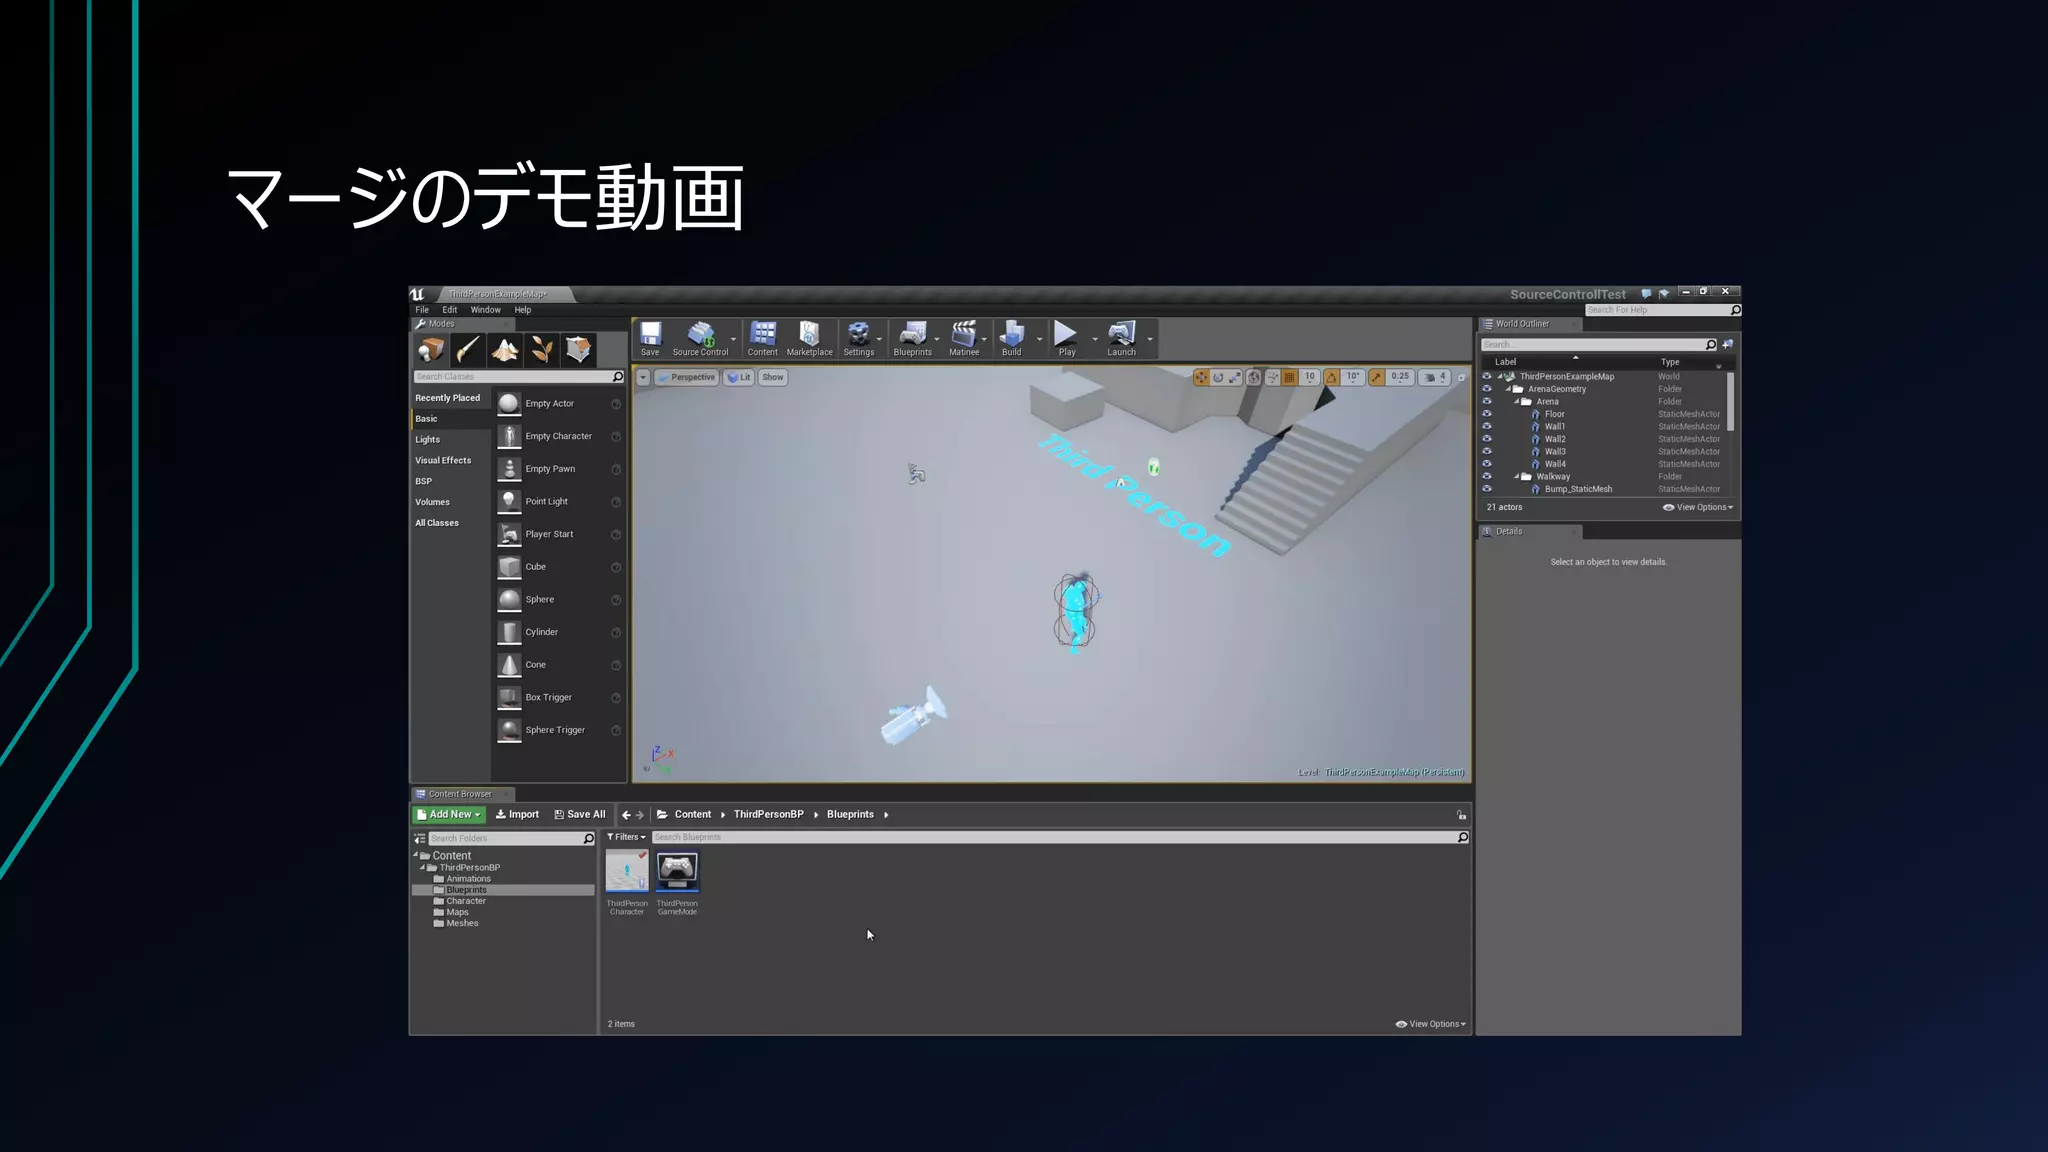This screenshot has width=2048, height=1152.
Task: Open World Outliner View Options dropdown
Action: click(x=1698, y=507)
